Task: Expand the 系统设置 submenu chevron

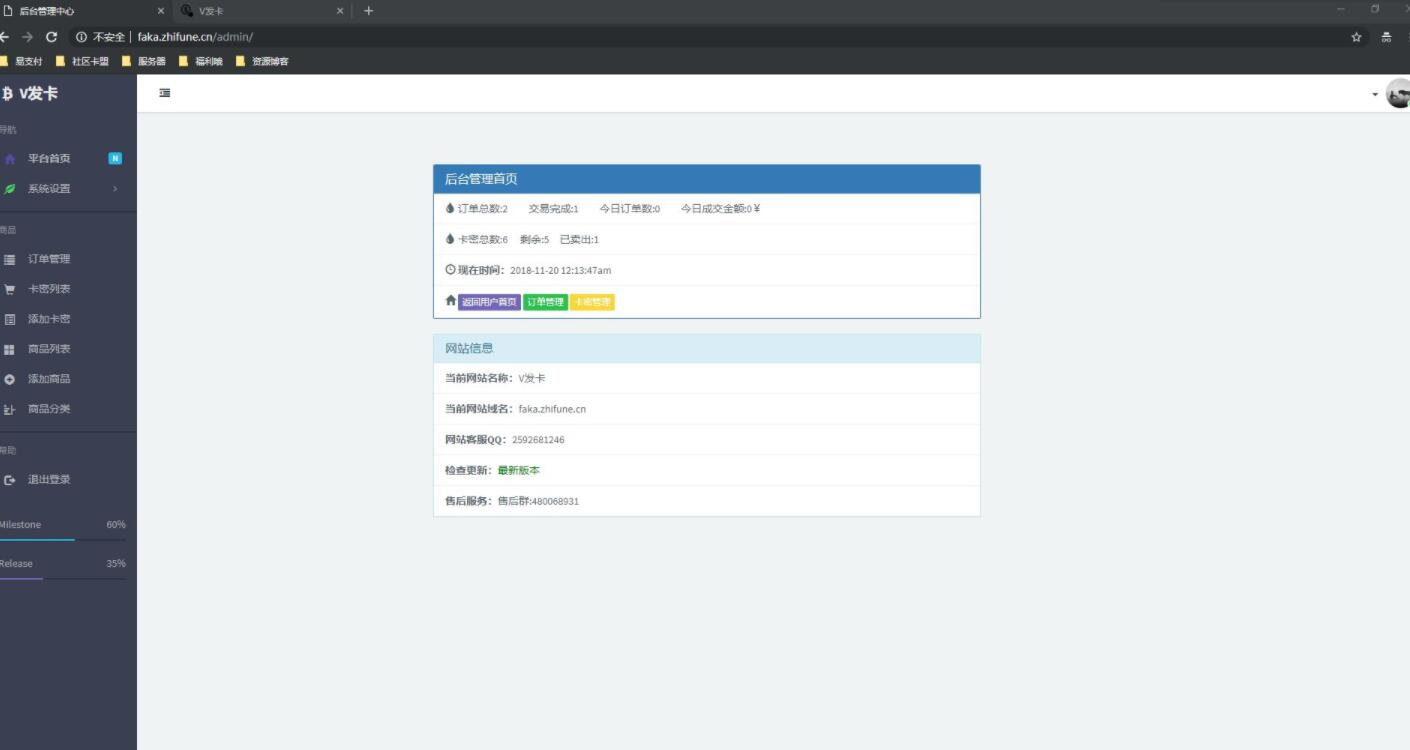Action: tap(115, 189)
